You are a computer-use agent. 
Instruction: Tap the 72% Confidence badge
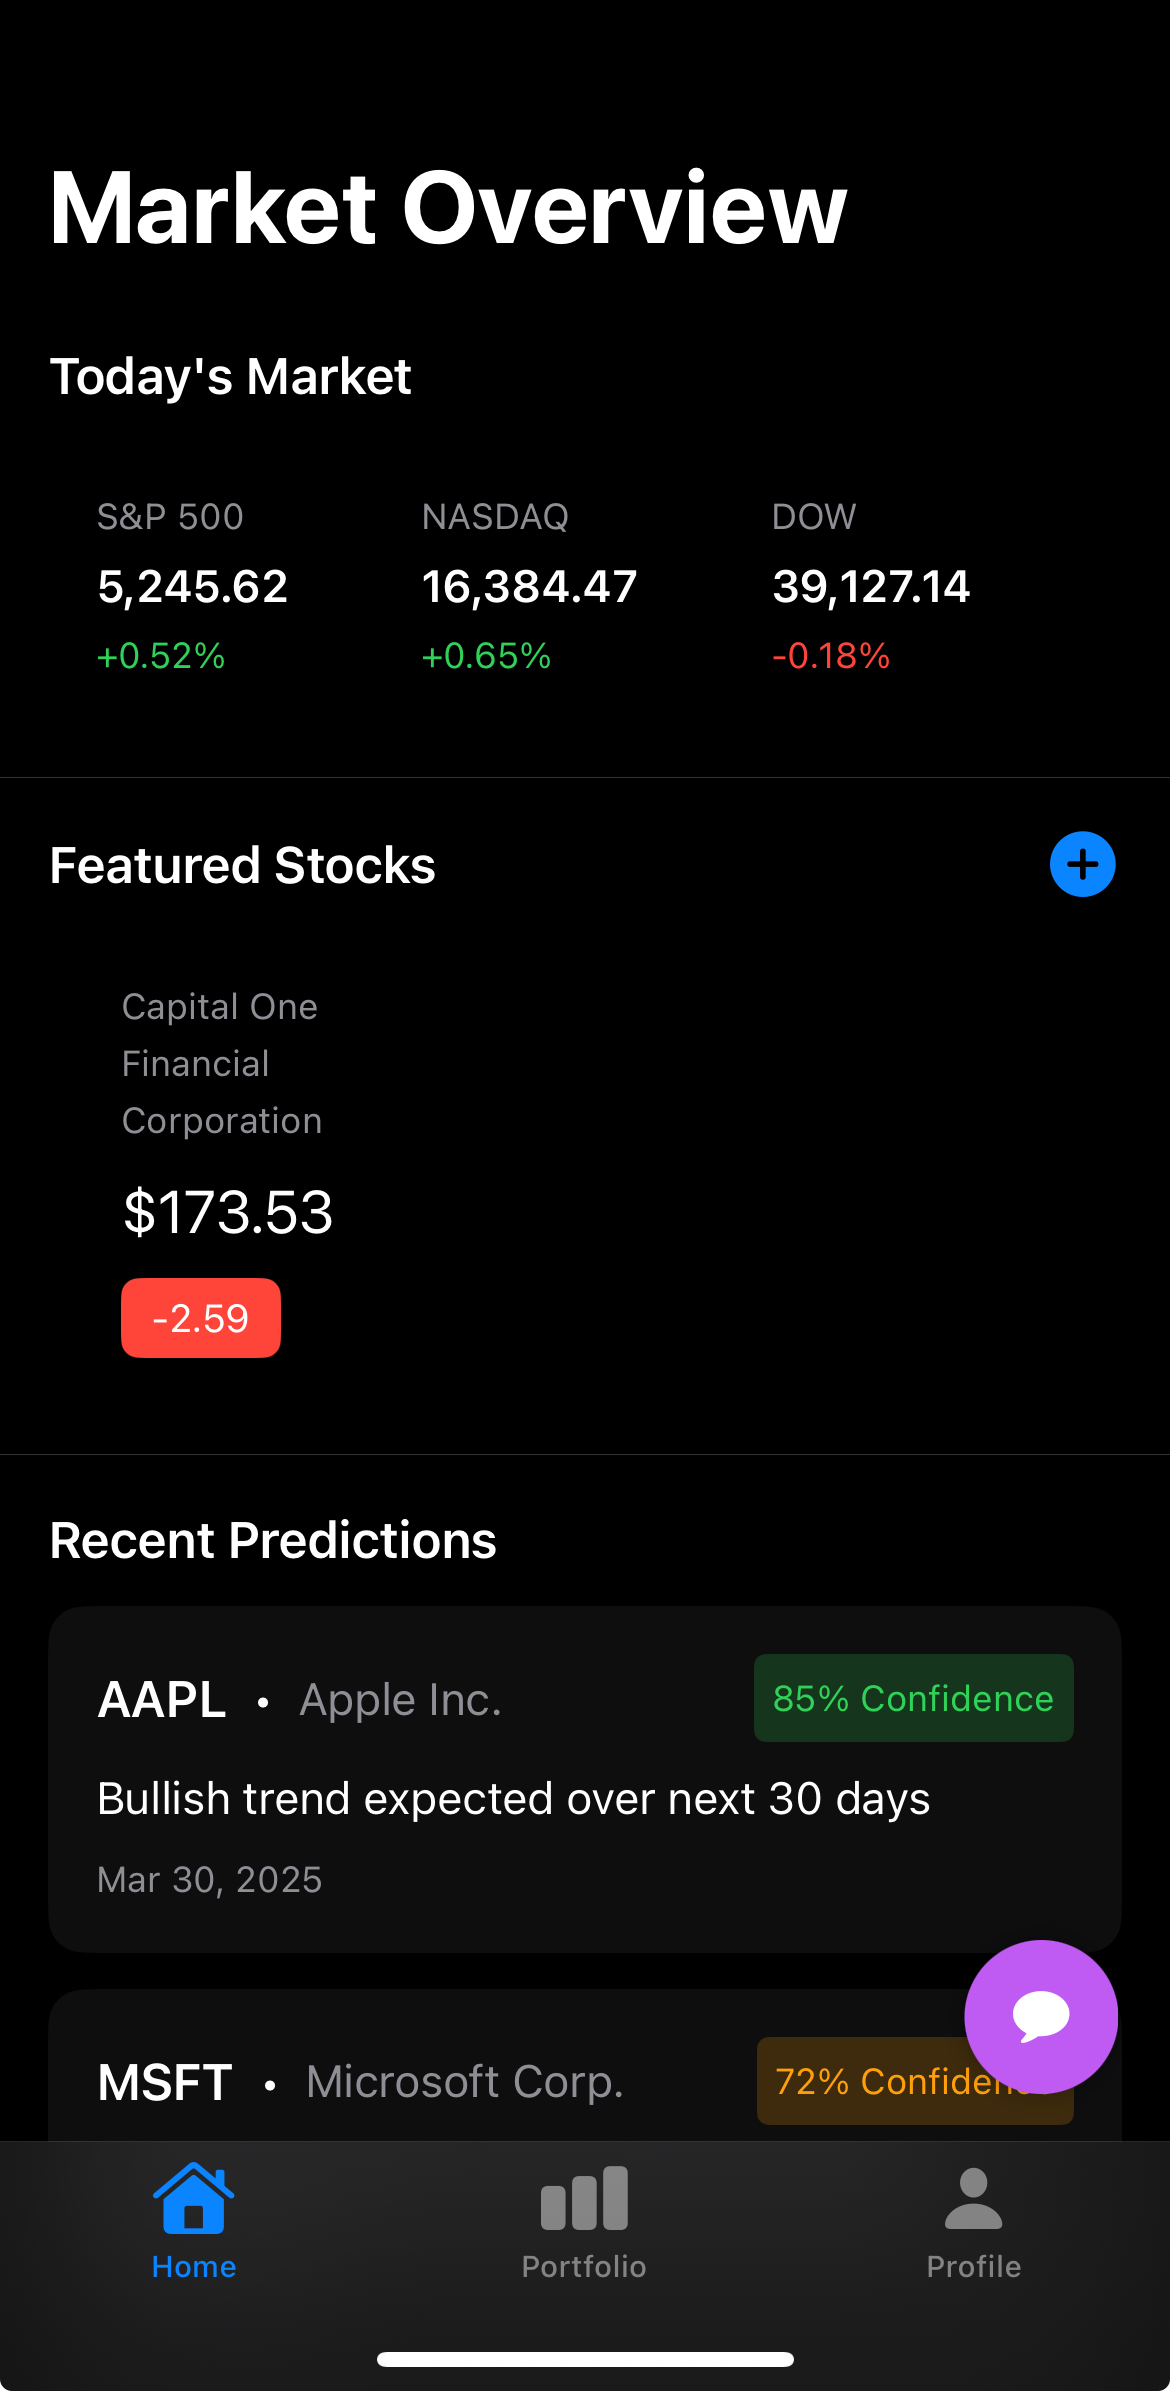click(x=915, y=2081)
